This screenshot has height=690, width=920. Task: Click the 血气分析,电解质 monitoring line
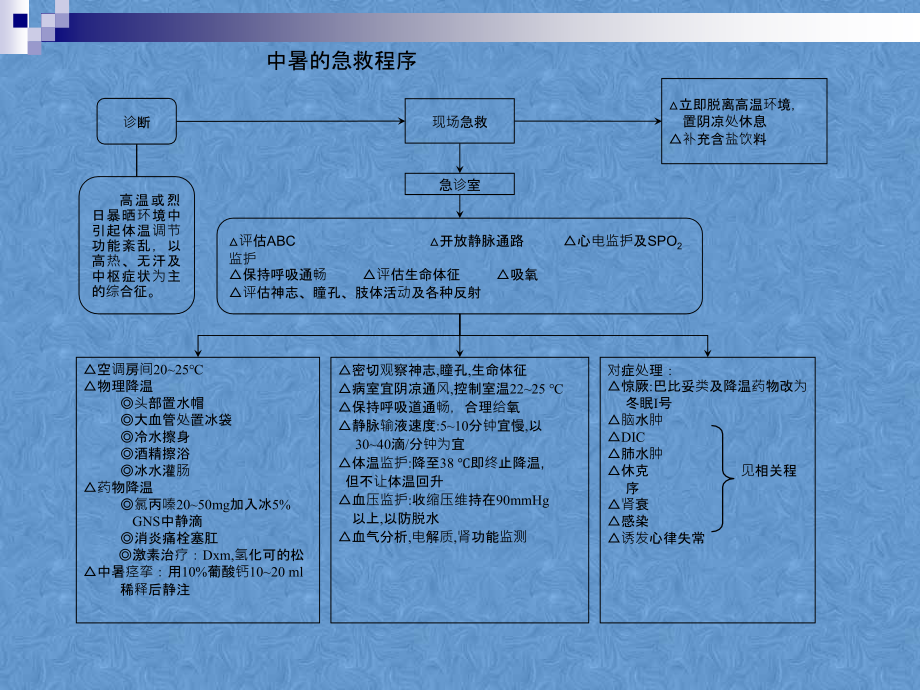click(x=433, y=537)
